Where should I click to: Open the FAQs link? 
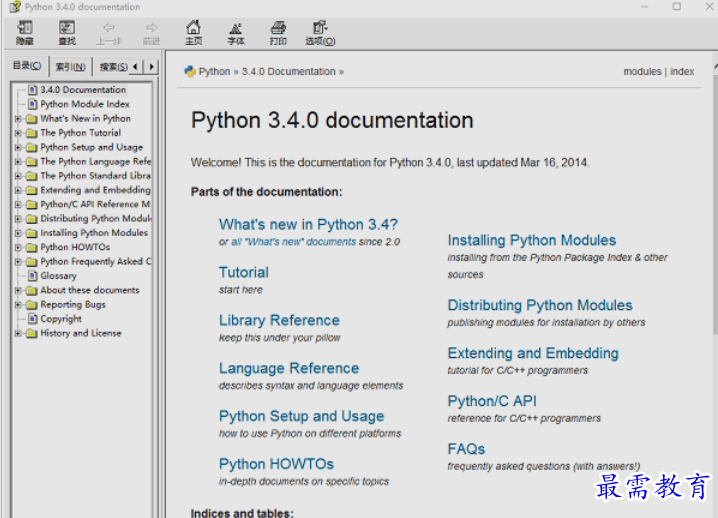(x=466, y=449)
